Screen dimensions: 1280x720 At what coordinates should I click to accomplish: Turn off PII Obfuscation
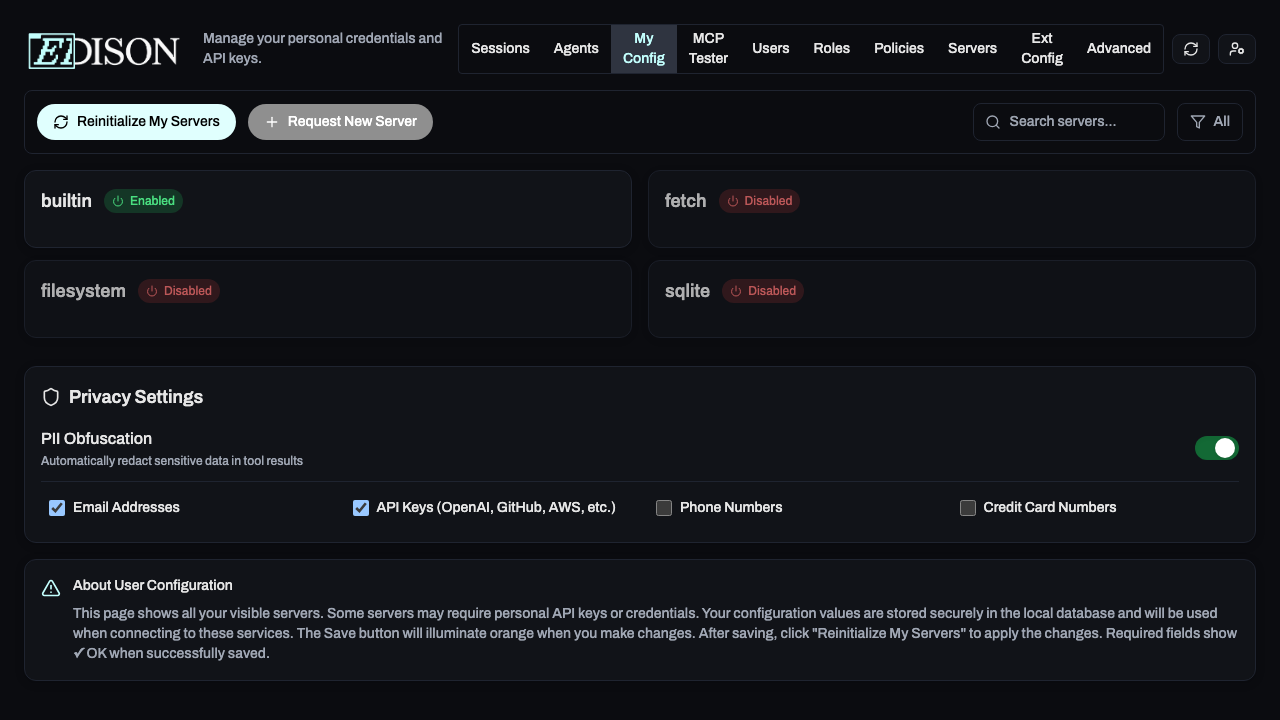point(1217,448)
